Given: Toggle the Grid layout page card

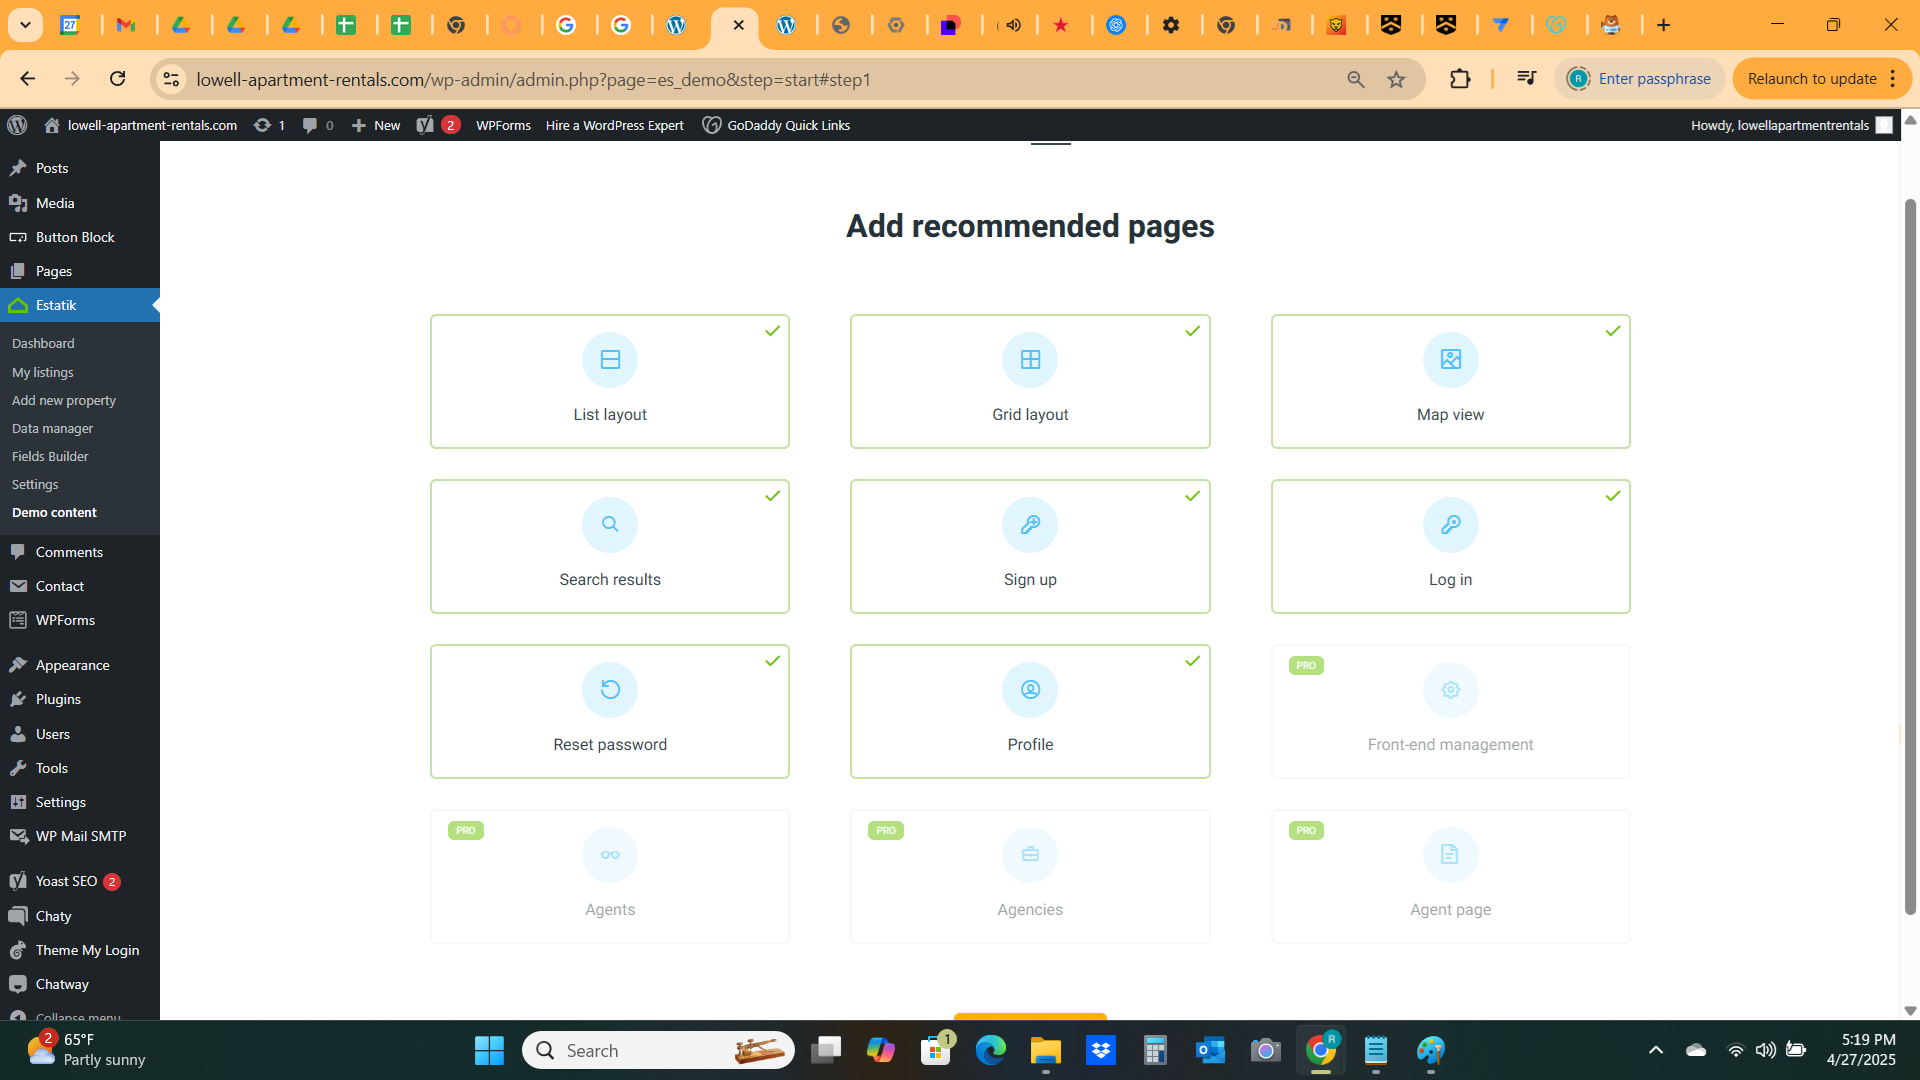Looking at the screenshot, I should [x=1030, y=381].
